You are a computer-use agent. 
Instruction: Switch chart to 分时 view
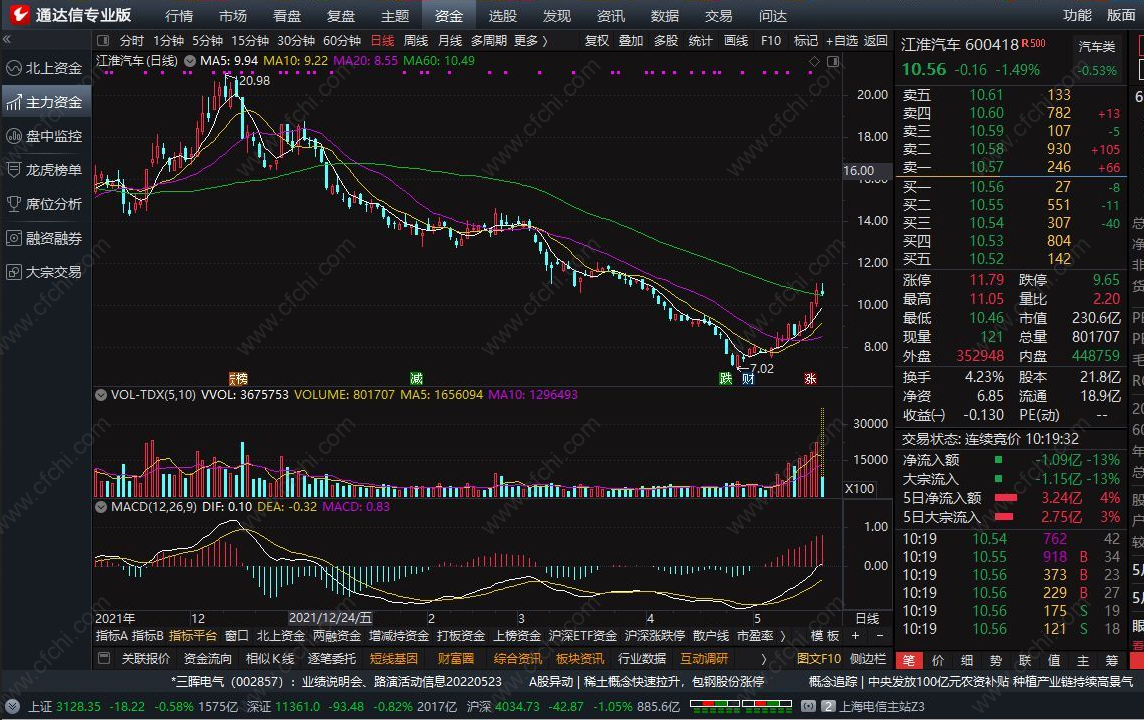(131, 41)
